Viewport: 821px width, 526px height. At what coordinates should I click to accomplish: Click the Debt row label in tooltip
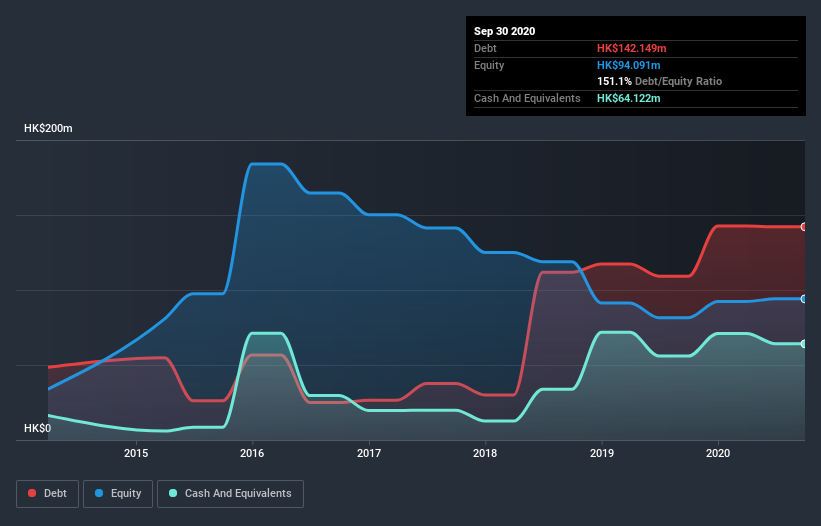click(x=485, y=48)
